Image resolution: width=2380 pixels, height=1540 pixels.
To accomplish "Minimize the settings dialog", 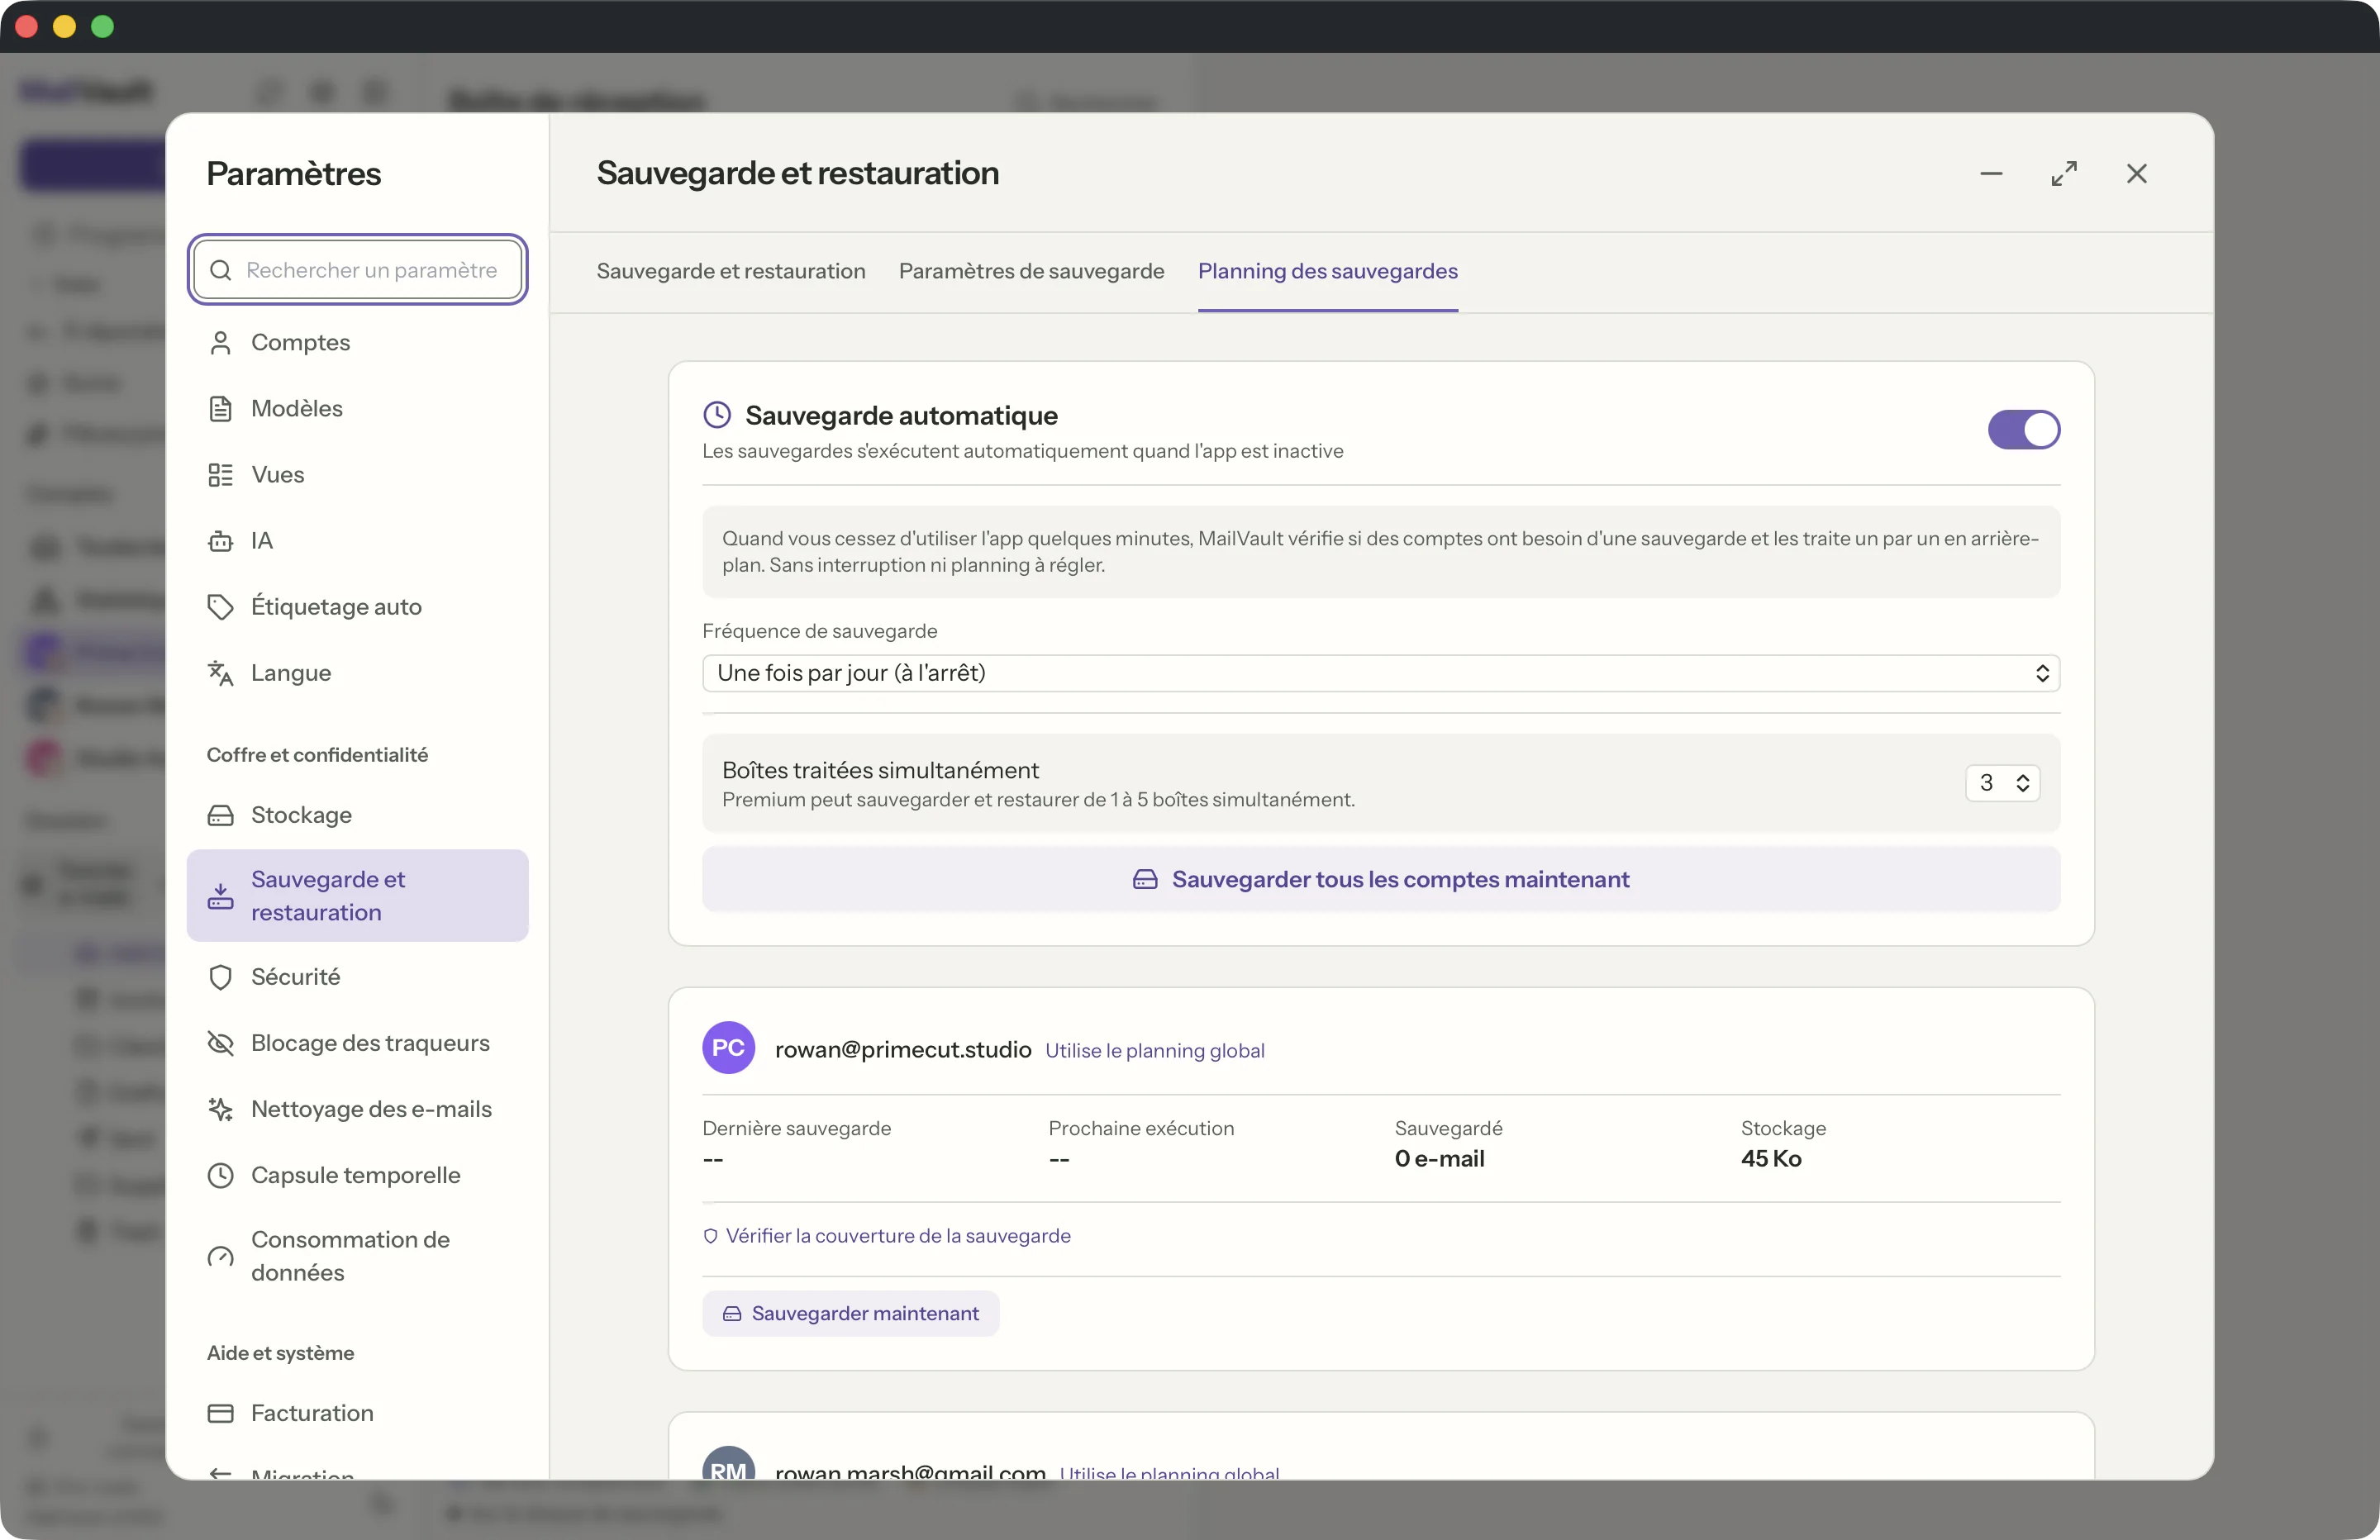I will pyautogui.click(x=1991, y=173).
